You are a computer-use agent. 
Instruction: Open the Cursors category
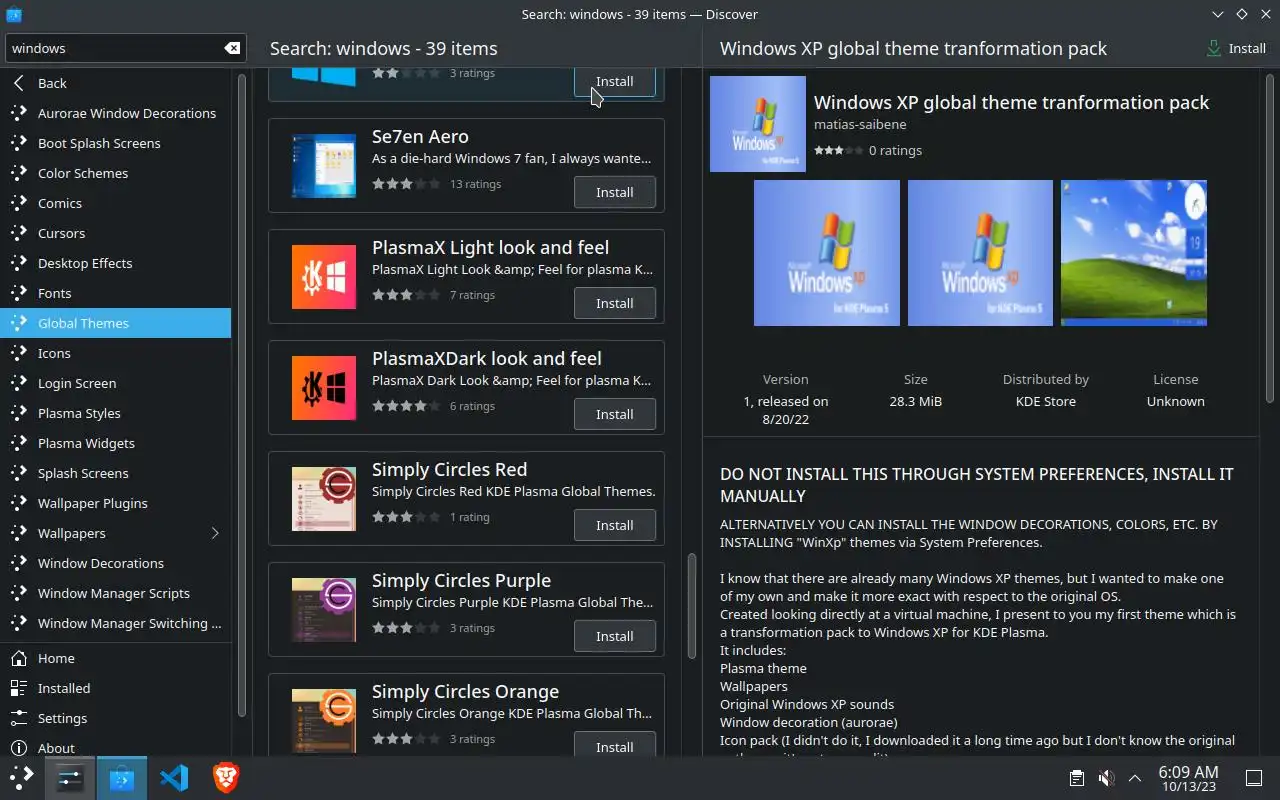[x=116, y=233]
